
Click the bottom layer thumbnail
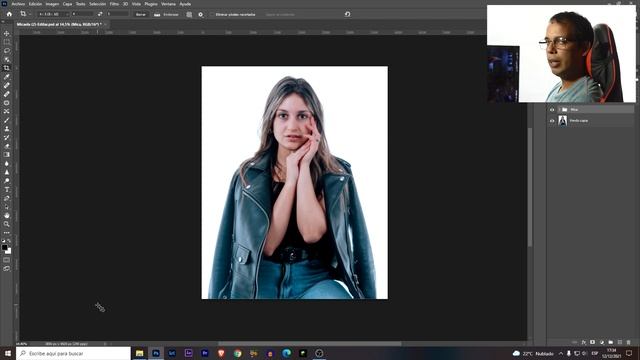(562, 121)
